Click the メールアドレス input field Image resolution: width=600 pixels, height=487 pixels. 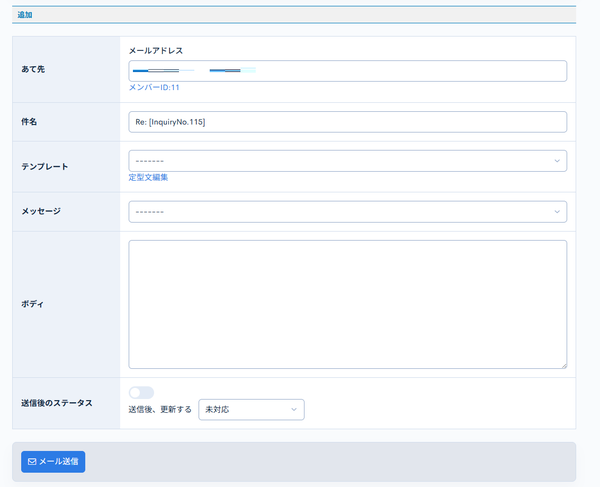[347, 71]
